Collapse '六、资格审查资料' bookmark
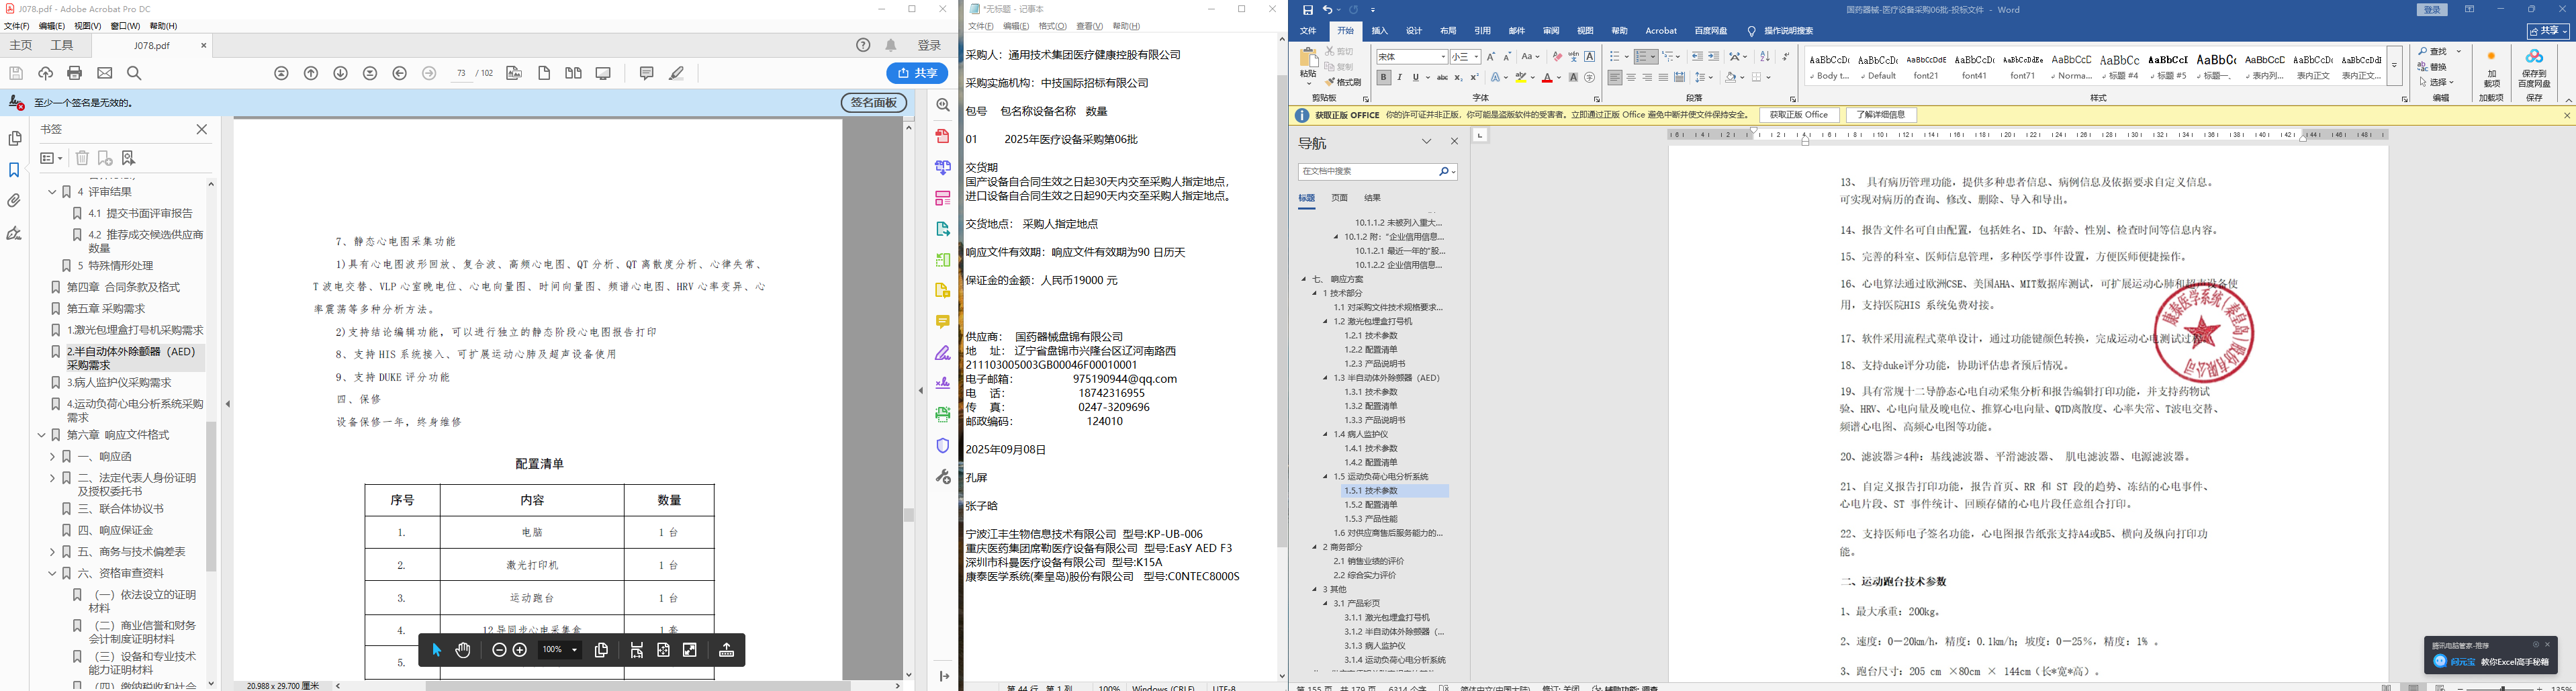This screenshot has height=691, width=2576. coord(52,574)
